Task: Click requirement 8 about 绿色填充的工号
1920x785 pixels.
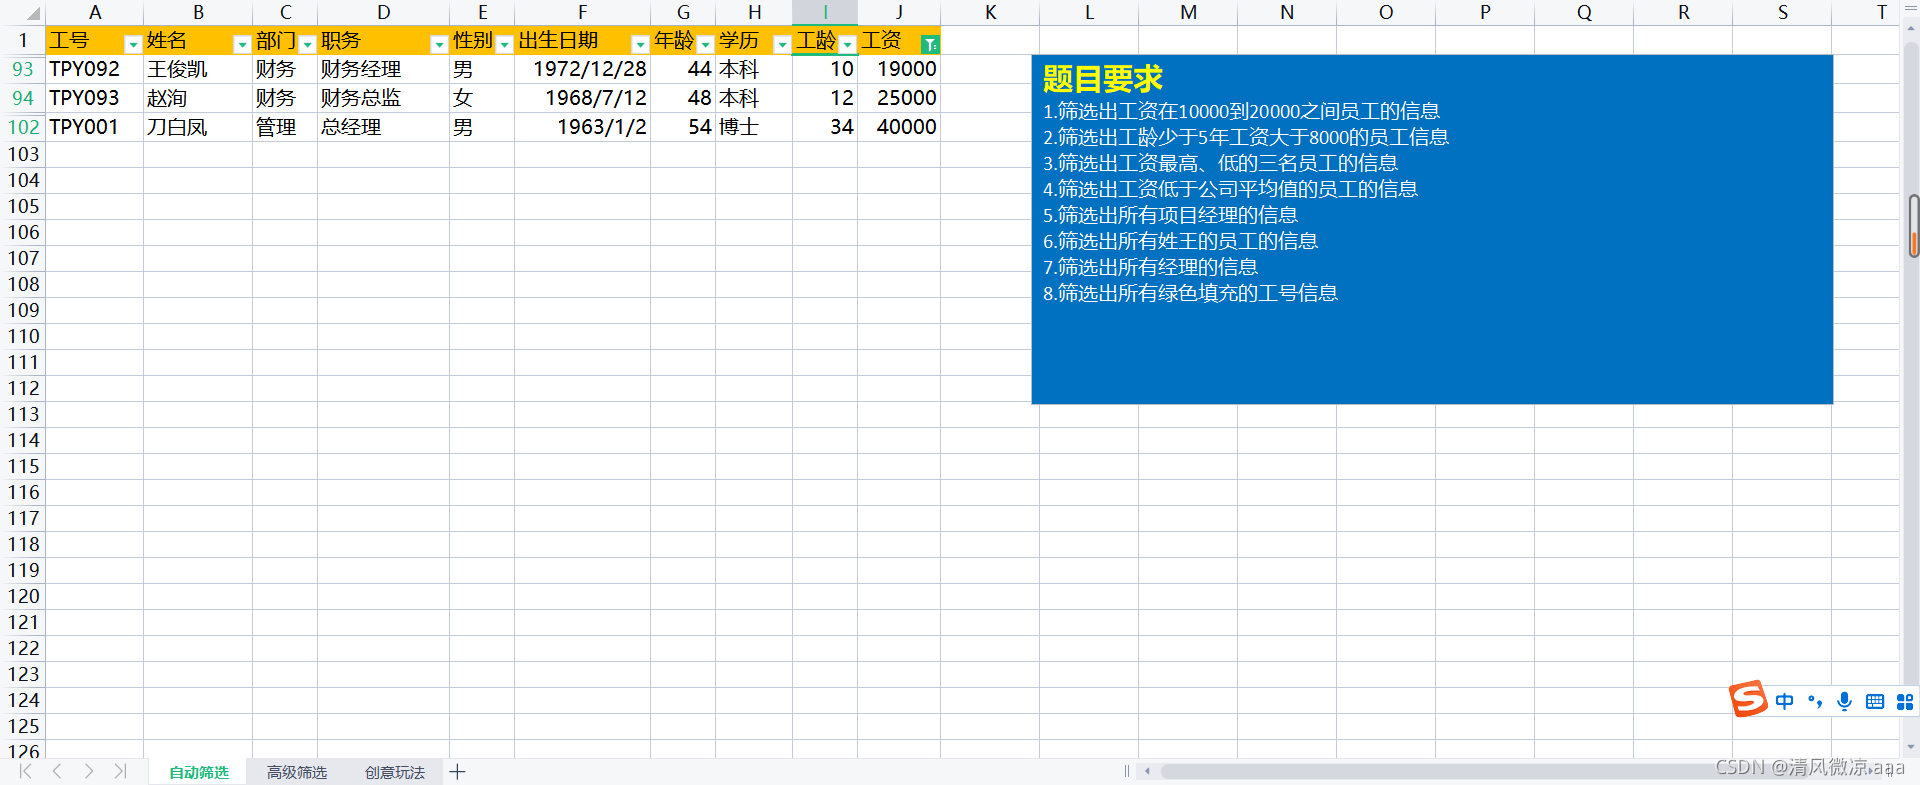Action: tap(1190, 293)
